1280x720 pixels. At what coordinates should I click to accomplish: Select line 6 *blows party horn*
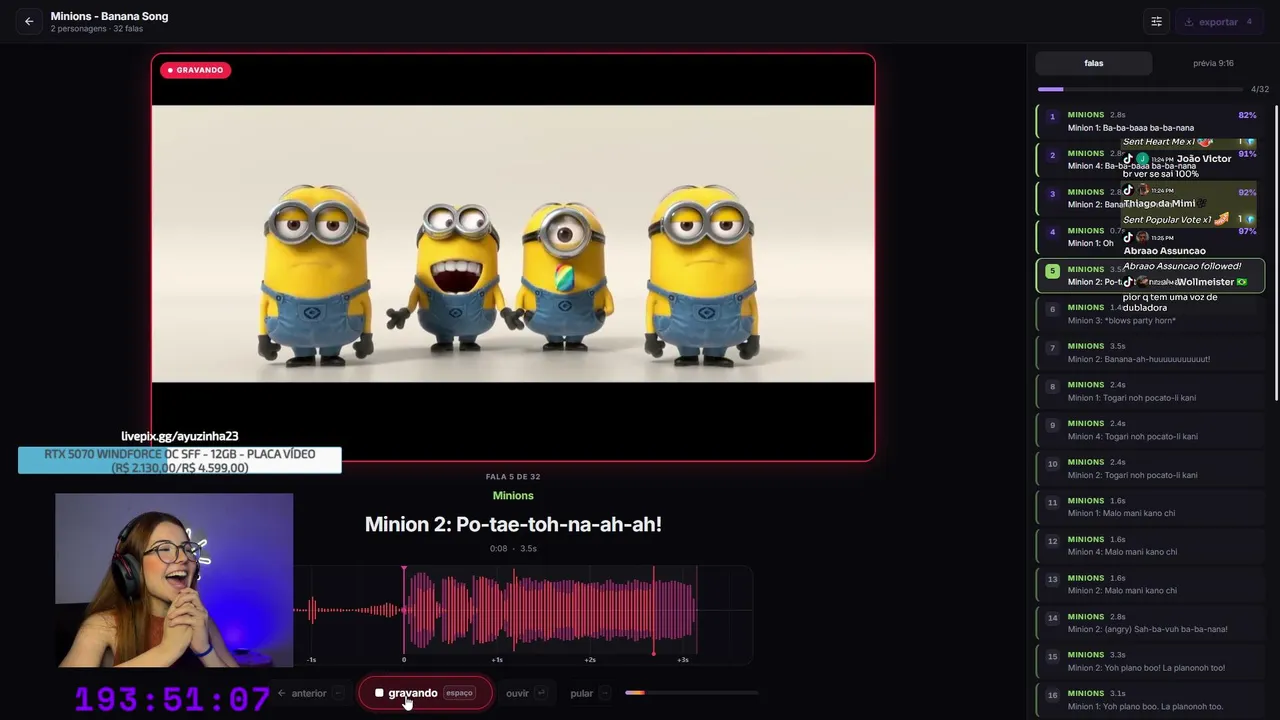pos(1151,314)
